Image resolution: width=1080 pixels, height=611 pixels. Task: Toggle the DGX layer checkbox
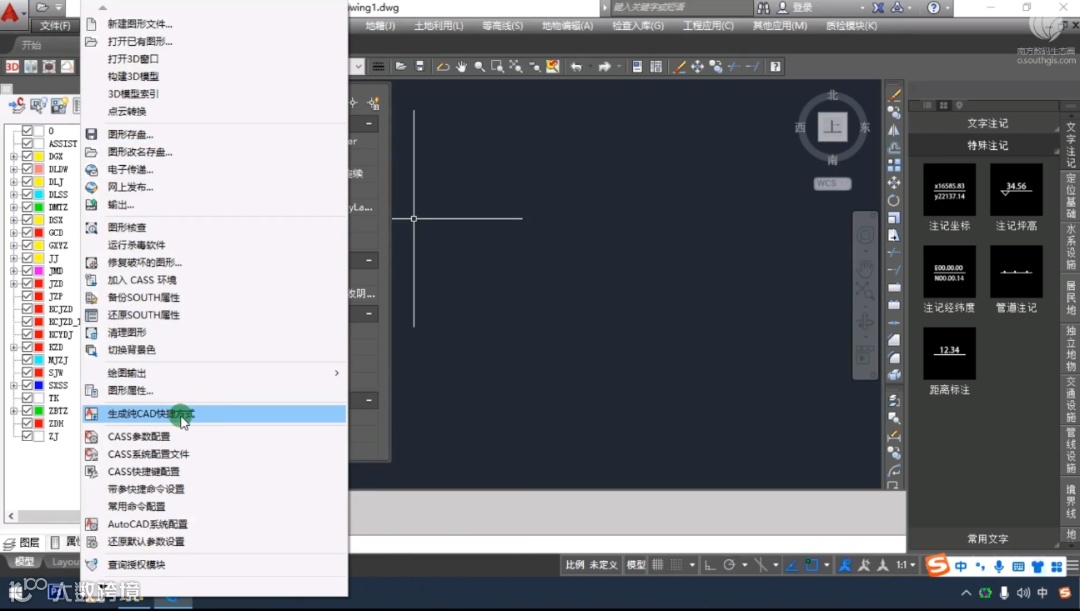pos(27,156)
